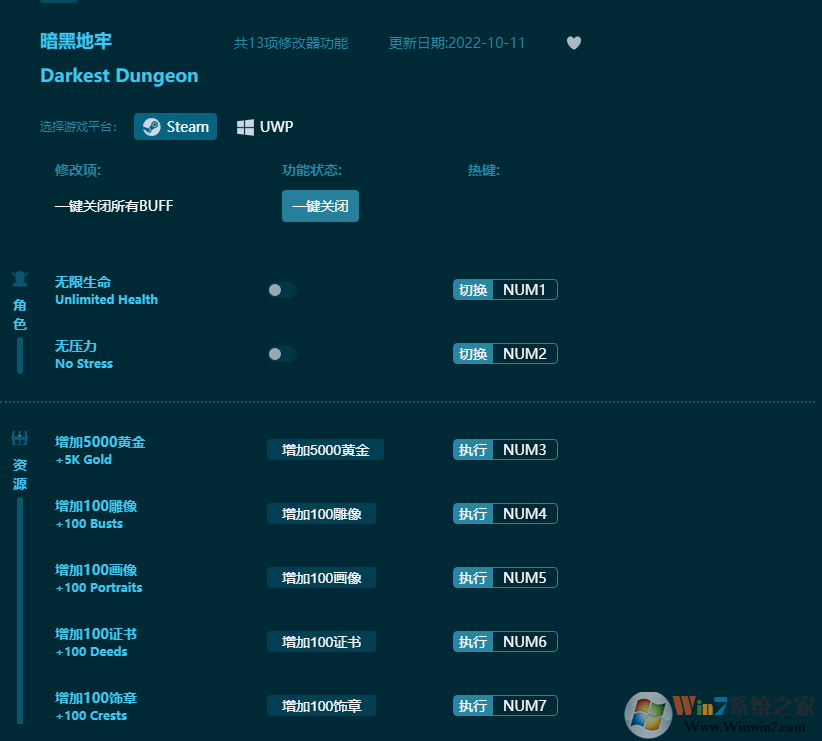Click 增加100饰章 to add 100 Crests
The width and height of the screenshot is (822, 741).
tap(321, 706)
